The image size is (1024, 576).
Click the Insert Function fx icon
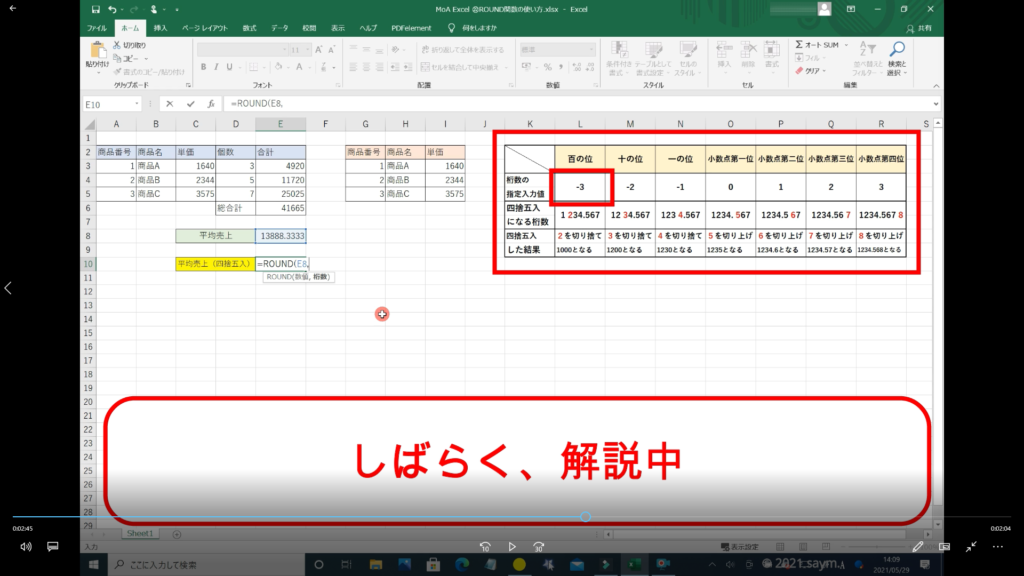210,104
